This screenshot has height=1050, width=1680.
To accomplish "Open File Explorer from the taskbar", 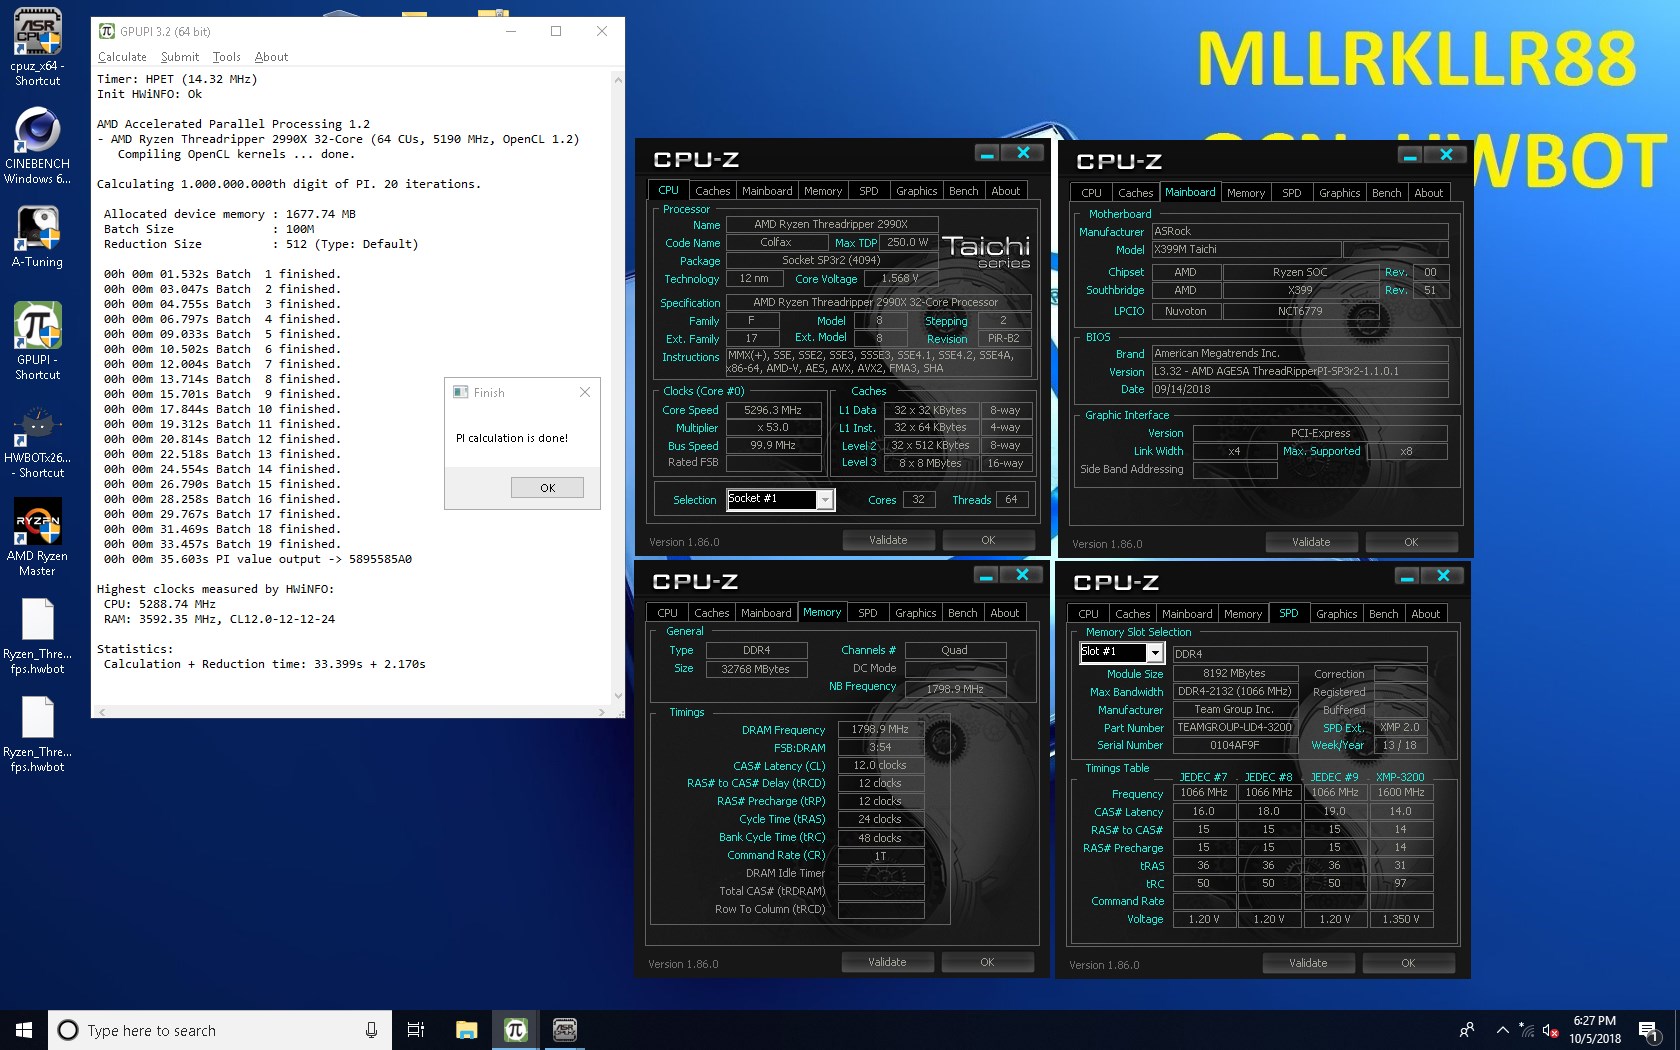I will point(466,1030).
